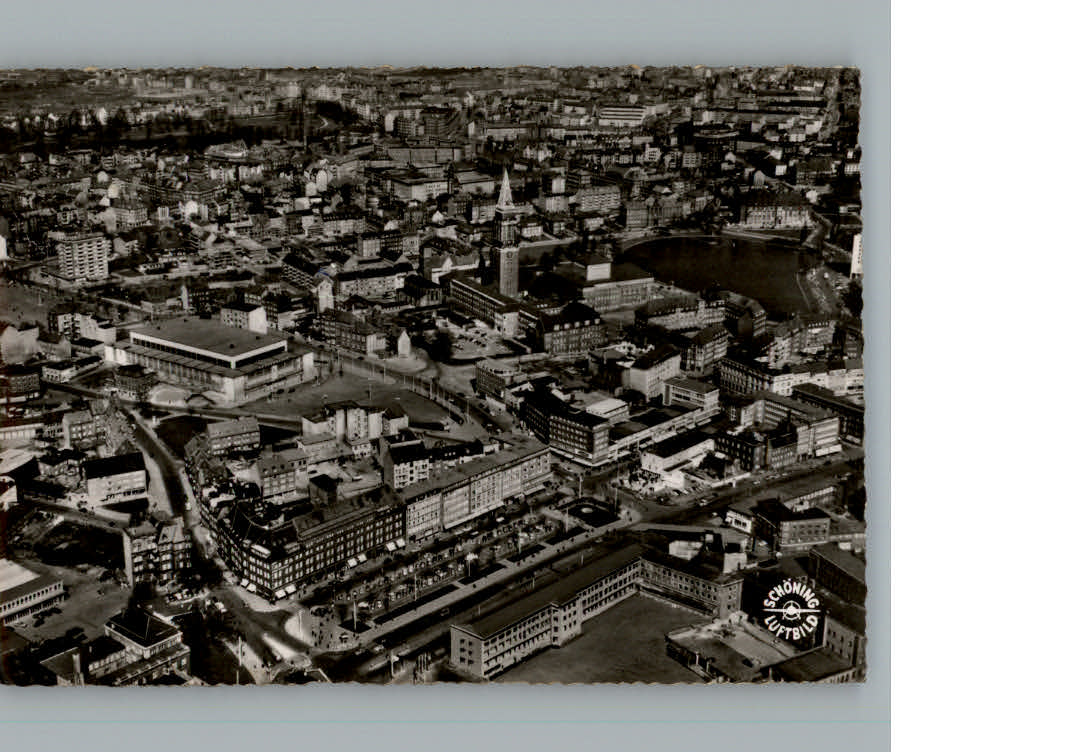Click the airplane emblem inside the logo
This screenshot has width=1072, height=752.
point(791,610)
